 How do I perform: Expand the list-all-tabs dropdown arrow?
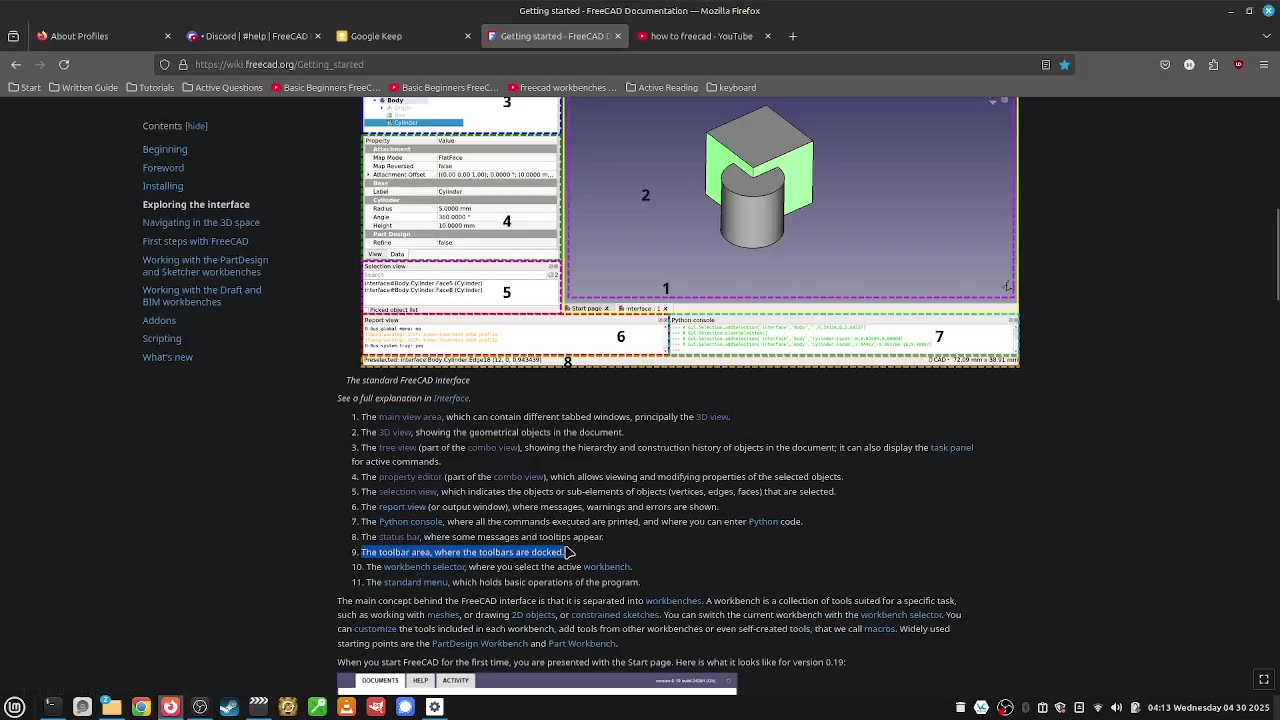click(x=1267, y=36)
